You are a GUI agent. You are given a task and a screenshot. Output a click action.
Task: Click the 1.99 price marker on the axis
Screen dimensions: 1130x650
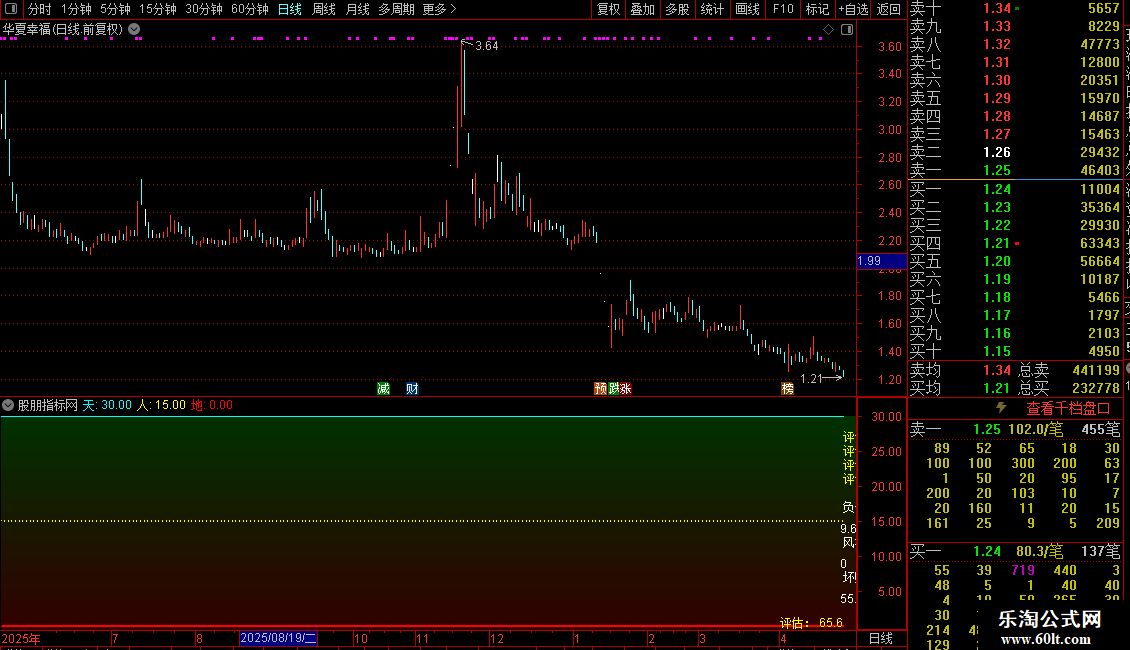(881, 261)
